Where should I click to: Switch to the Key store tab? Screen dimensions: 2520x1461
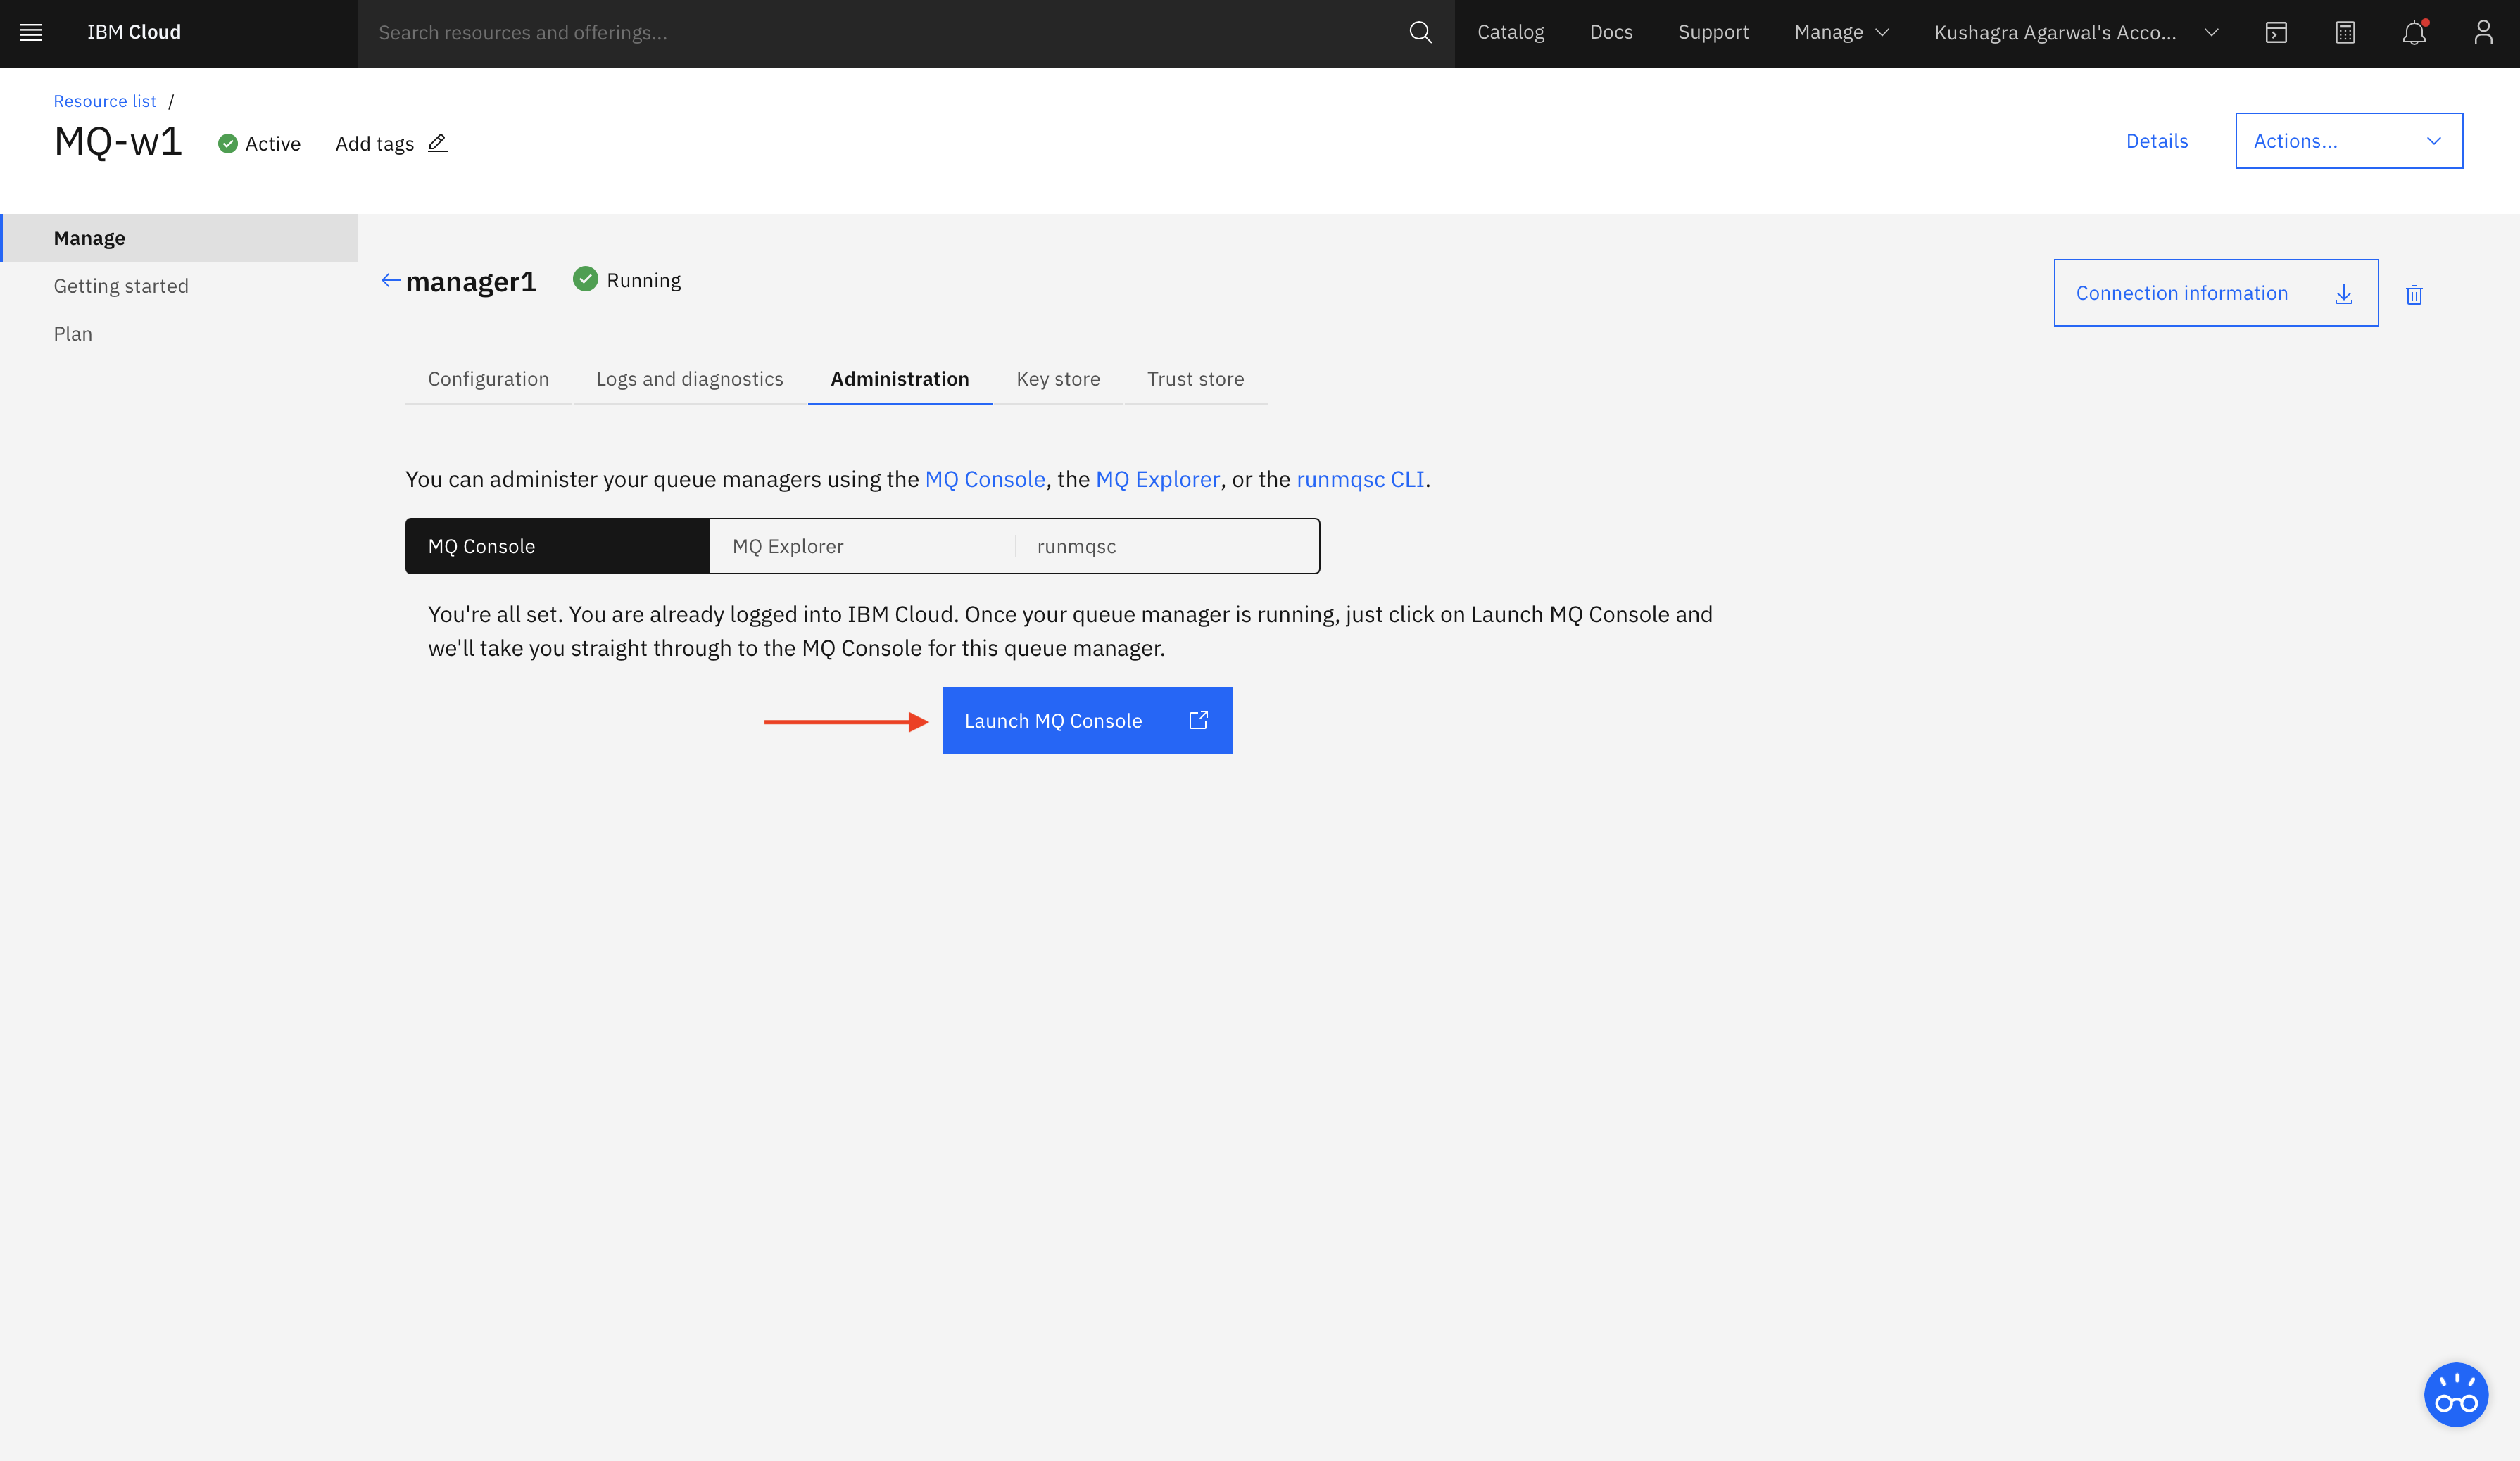pyautogui.click(x=1057, y=379)
